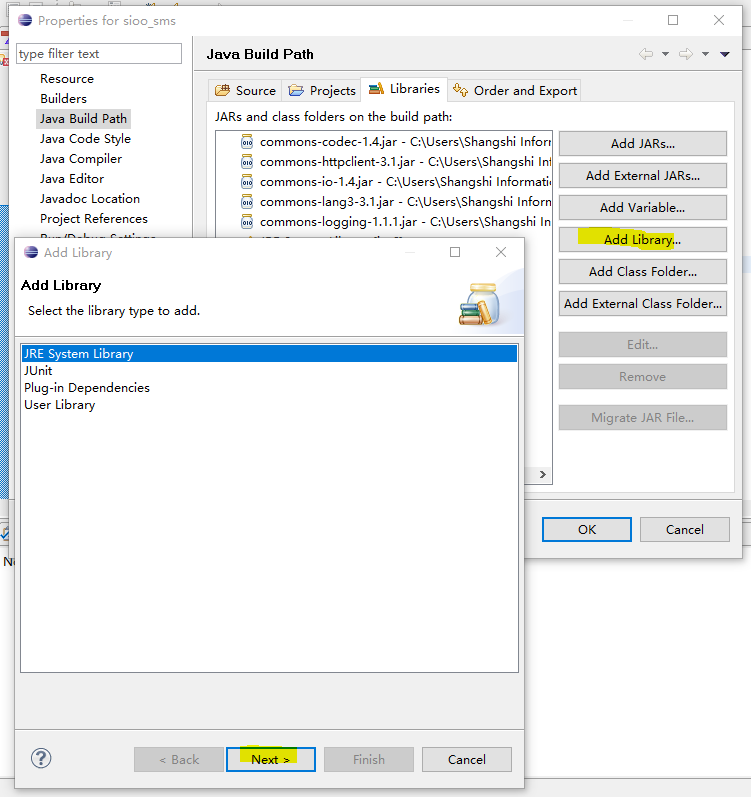Click the commons-lang3-3.1.jar file icon
The width and height of the screenshot is (751, 797).
point(247,202)
